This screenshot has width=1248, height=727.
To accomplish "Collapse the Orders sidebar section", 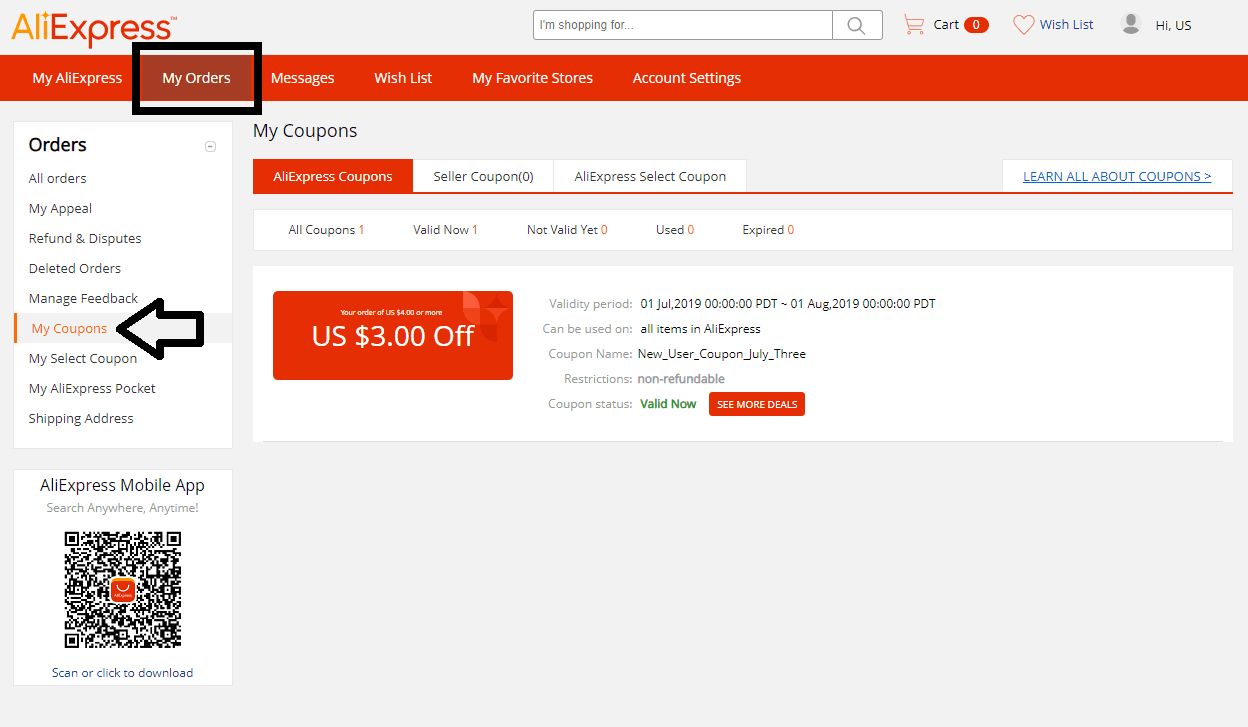I will tap(210, 146).
